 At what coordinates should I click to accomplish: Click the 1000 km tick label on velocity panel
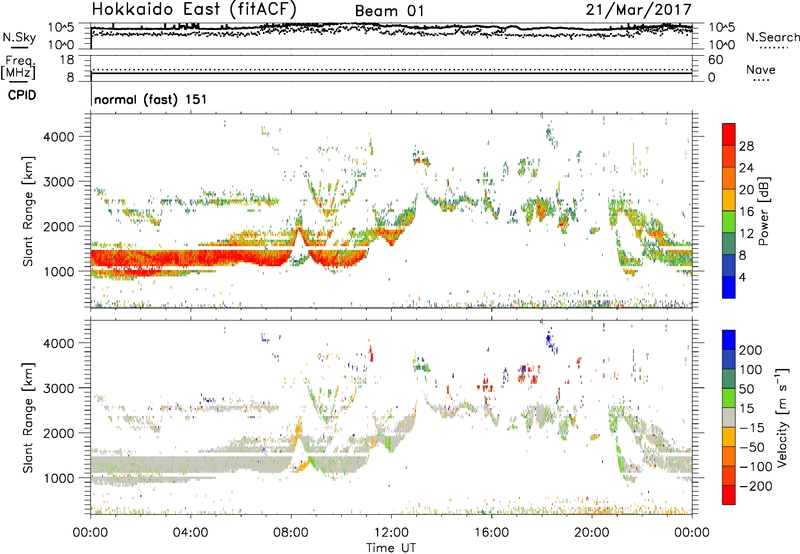pyautogui.click(x=59, y=478)
